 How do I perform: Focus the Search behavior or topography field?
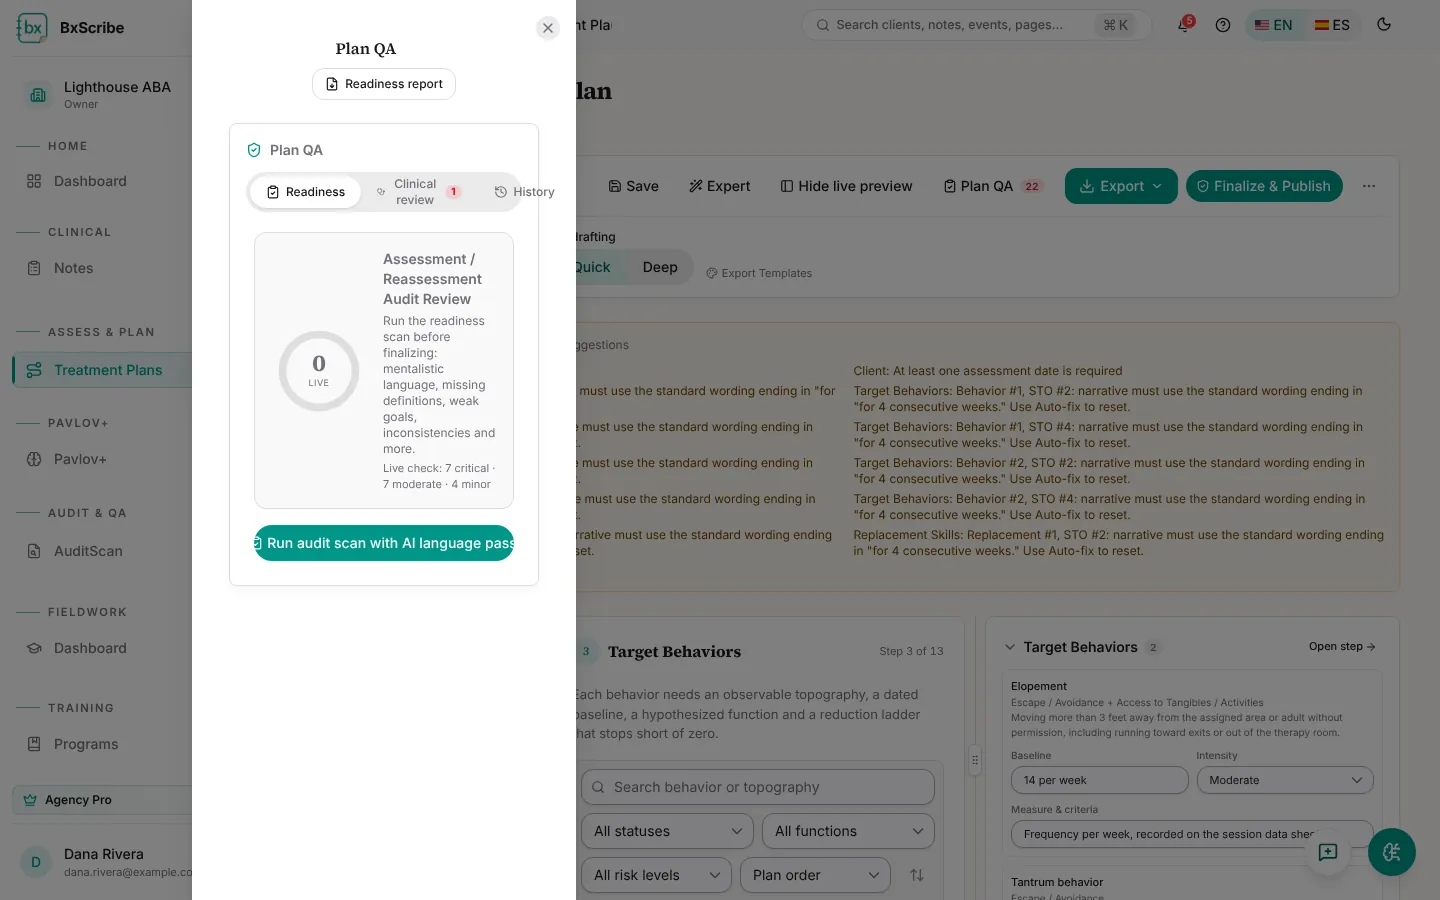[758, 787]
